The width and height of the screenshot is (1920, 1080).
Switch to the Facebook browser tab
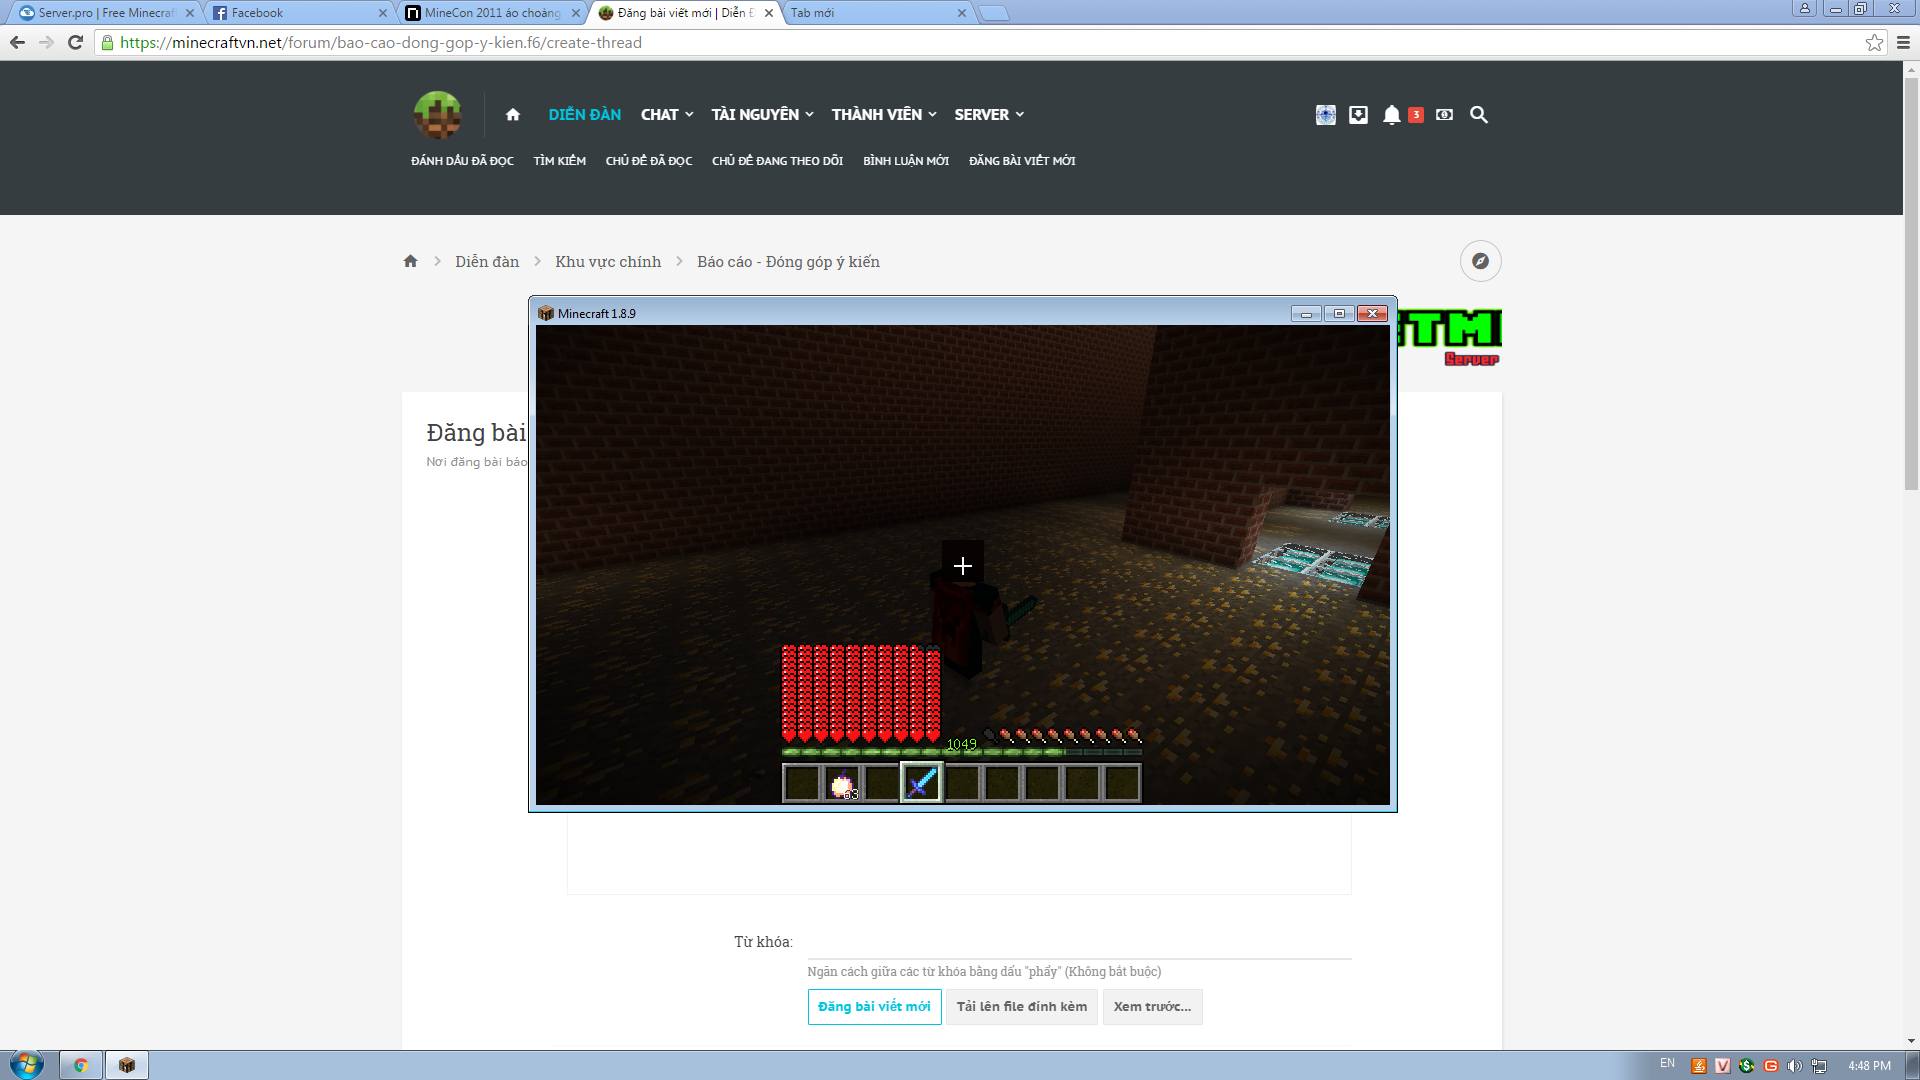(x=298, y=13)
